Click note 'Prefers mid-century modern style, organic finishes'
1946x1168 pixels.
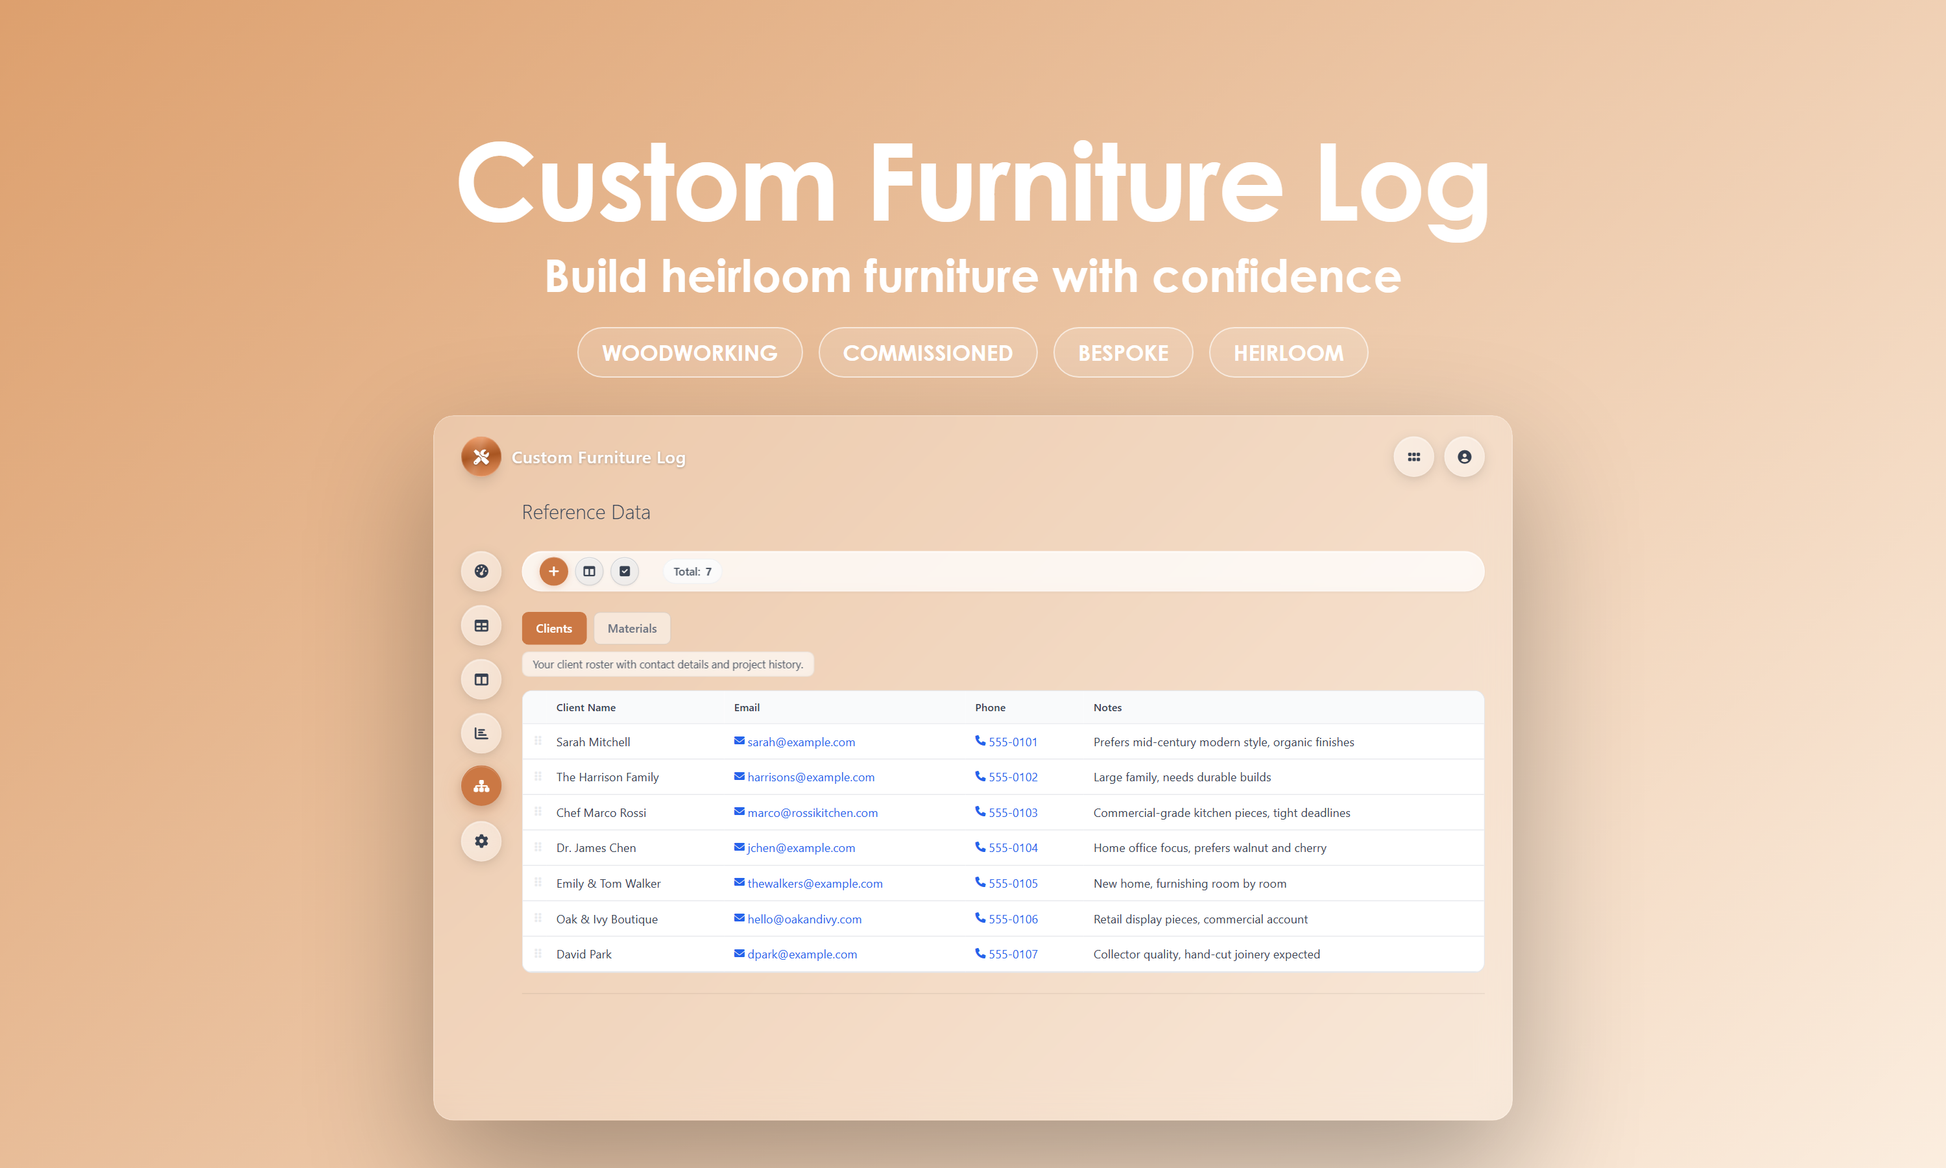coord(1224,742)
